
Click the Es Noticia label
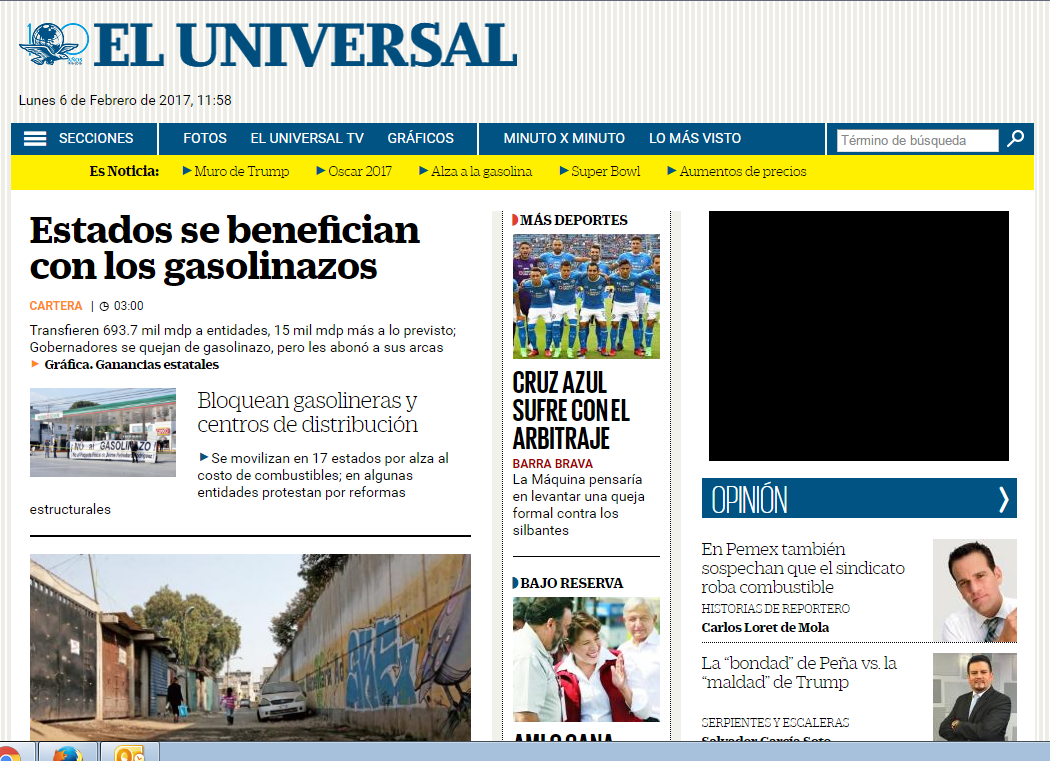coord(125,171)
